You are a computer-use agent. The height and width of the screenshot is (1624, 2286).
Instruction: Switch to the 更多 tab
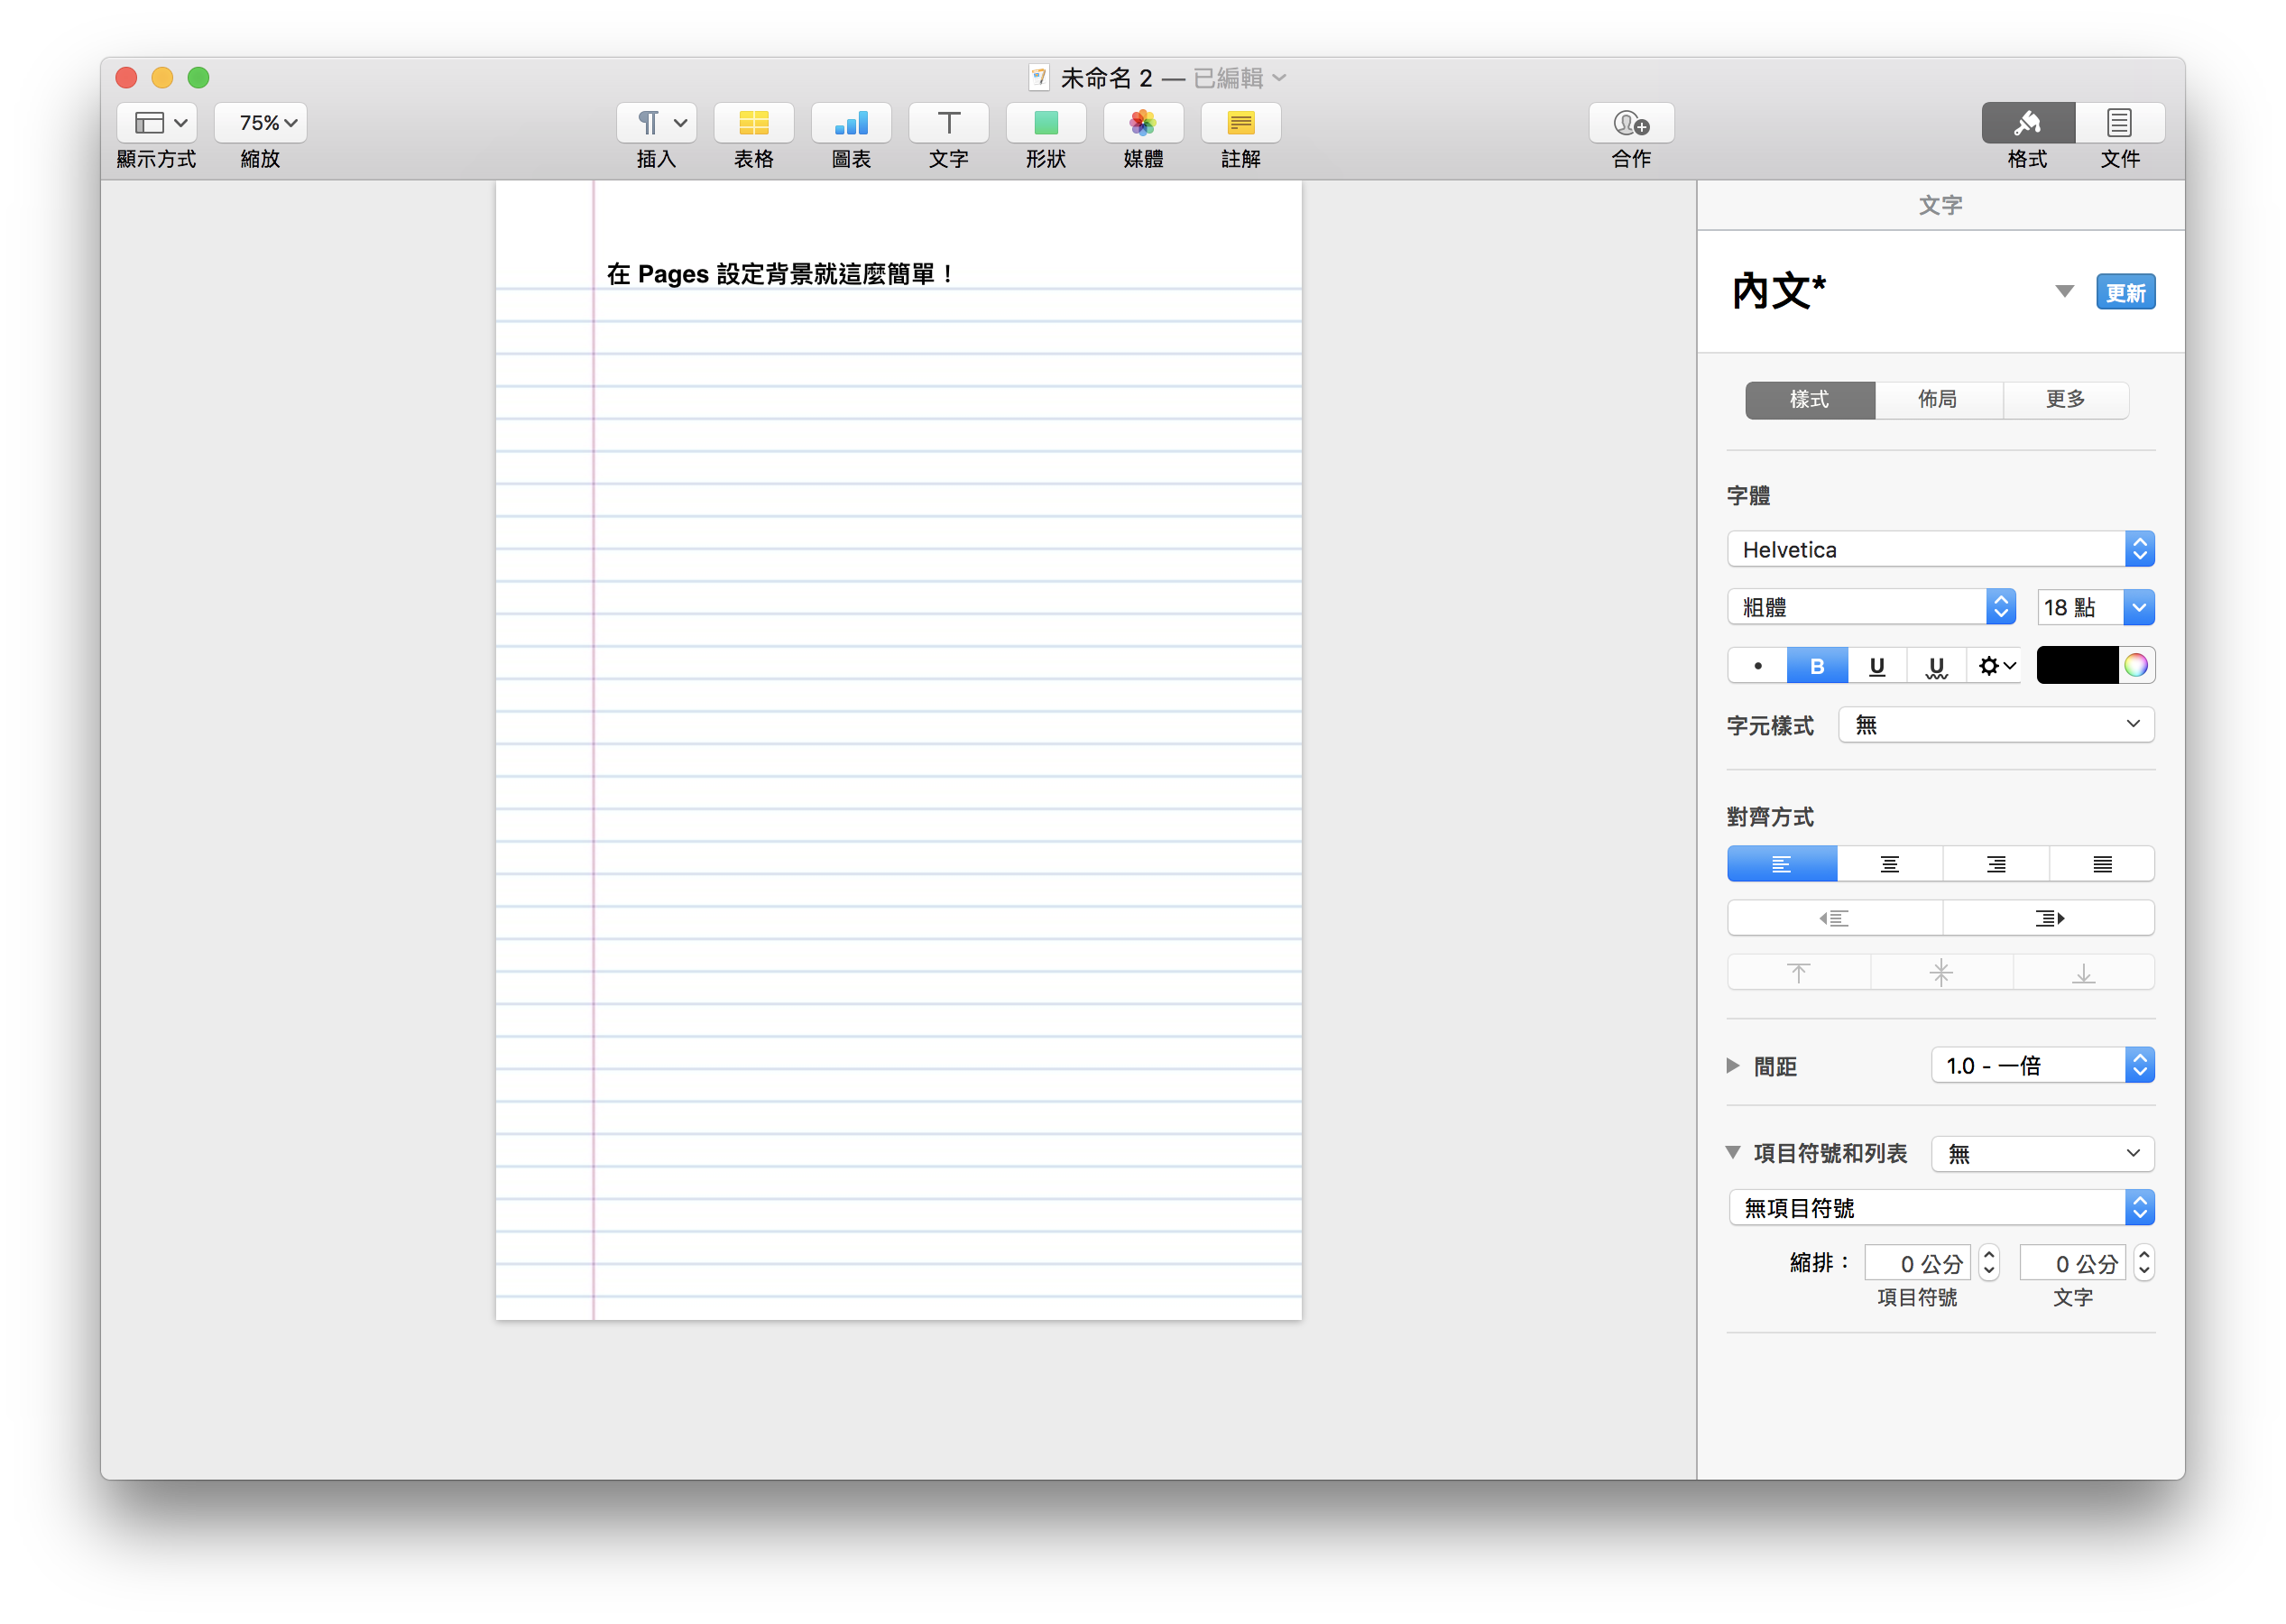coord(2065,399)
